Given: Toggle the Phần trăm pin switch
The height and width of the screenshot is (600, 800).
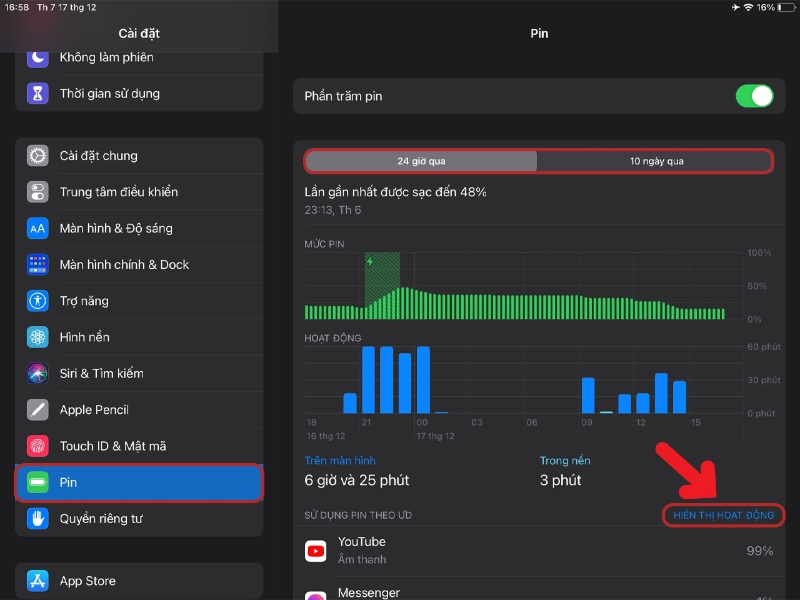Looking at the screenshot, I should [754, 96].
